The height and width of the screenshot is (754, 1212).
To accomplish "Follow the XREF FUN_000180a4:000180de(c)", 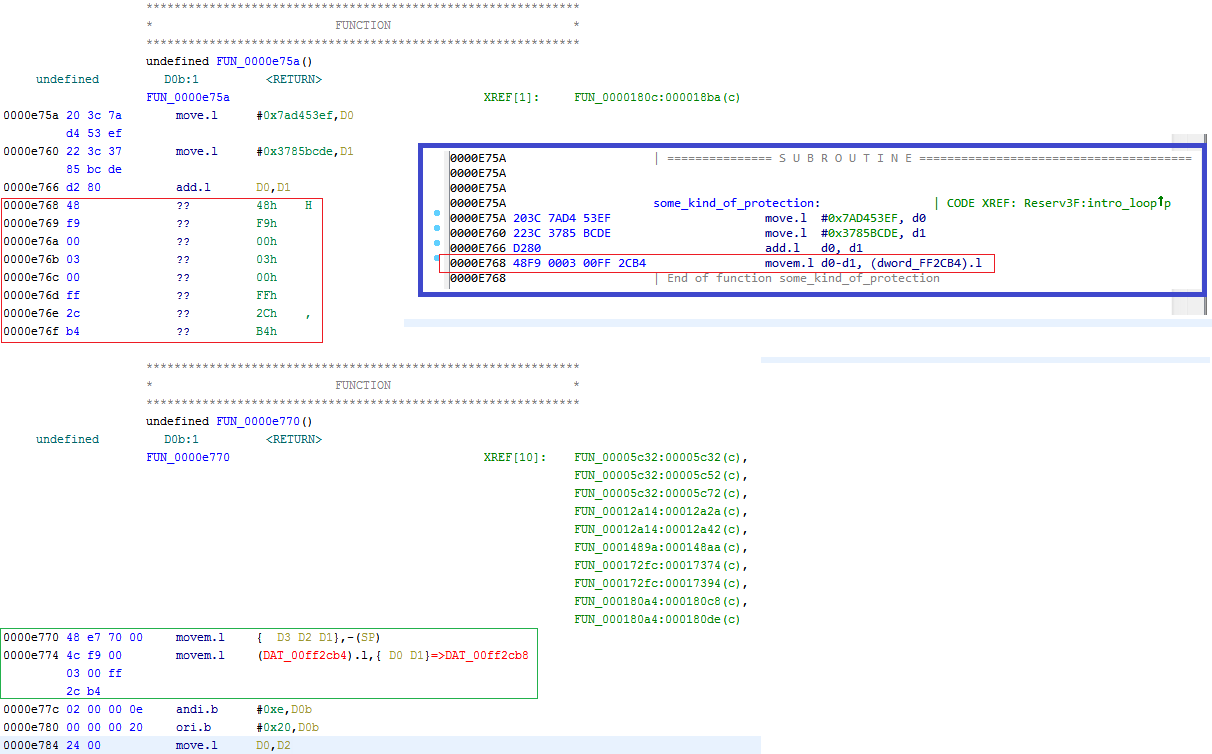I will click(x=657, y=619).
